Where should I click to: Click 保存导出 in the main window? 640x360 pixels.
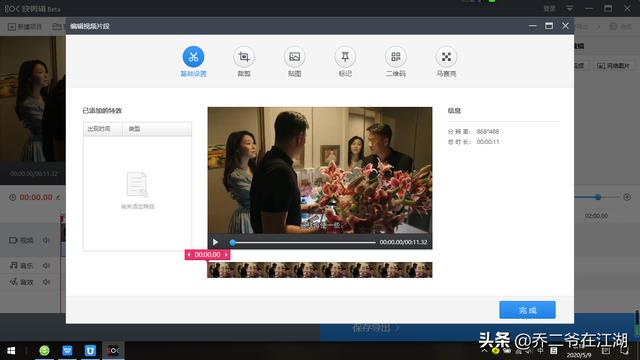376,328
